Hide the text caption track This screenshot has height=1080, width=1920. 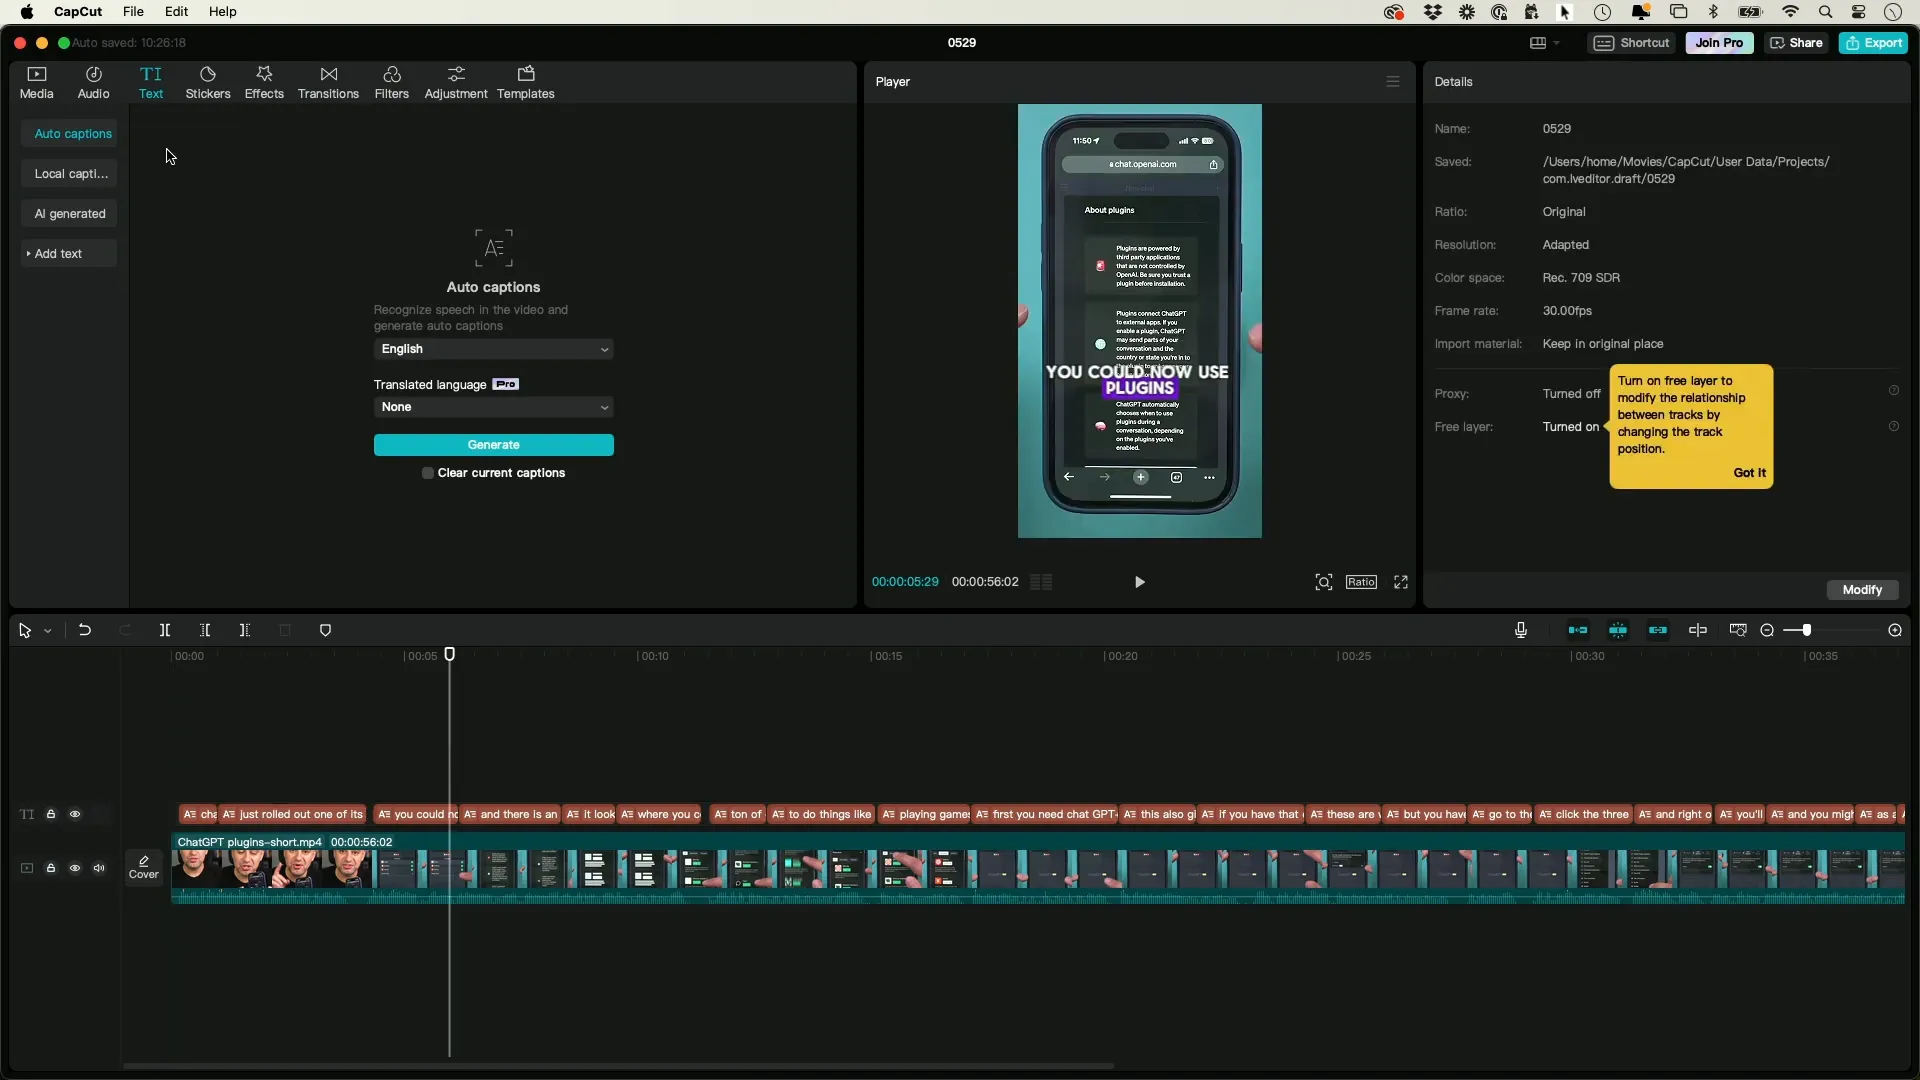pos(75,815)
